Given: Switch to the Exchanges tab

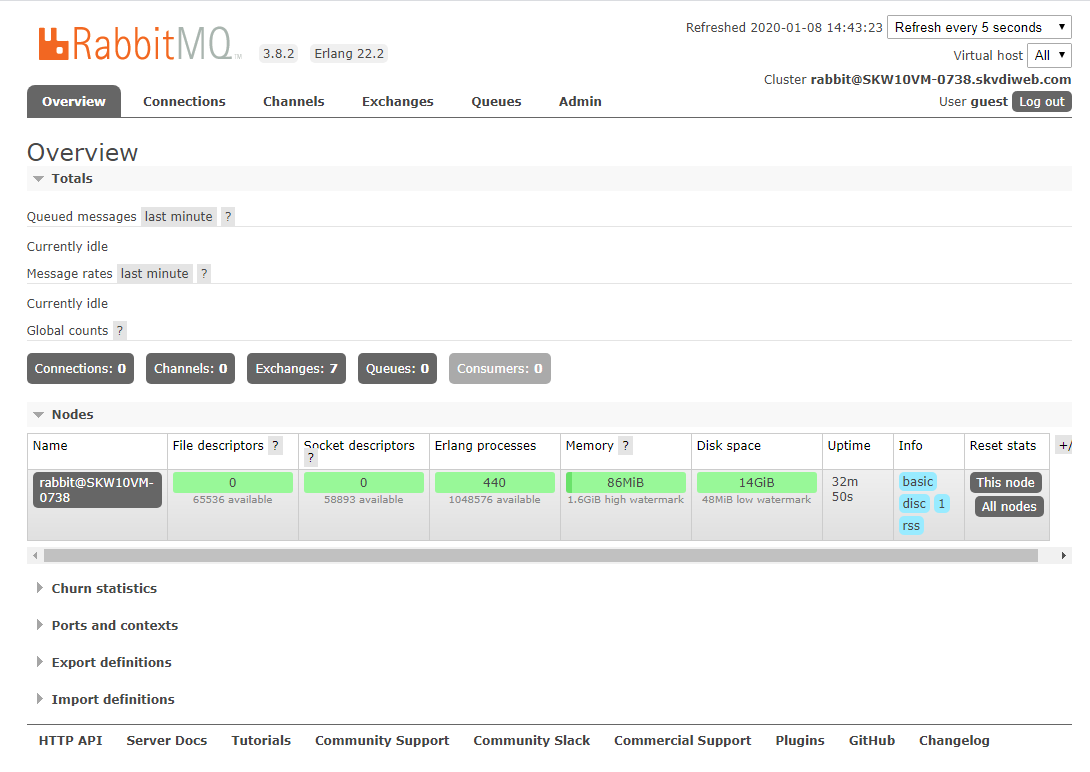Looking at the screenshot, I should click(398, 101).
